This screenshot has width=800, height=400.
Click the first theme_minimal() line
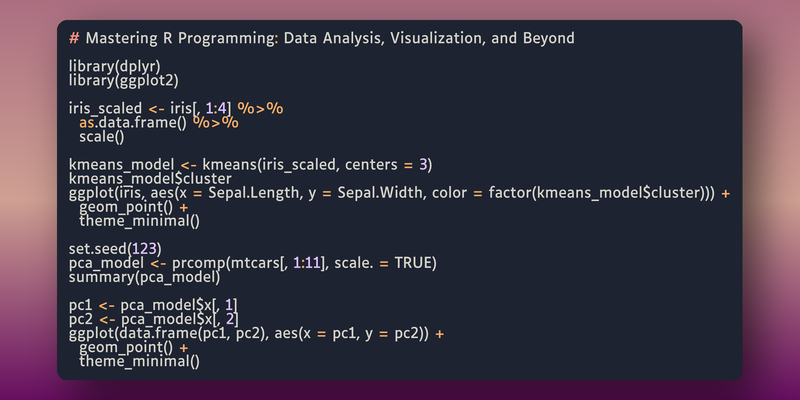click(x=139, y=221)
